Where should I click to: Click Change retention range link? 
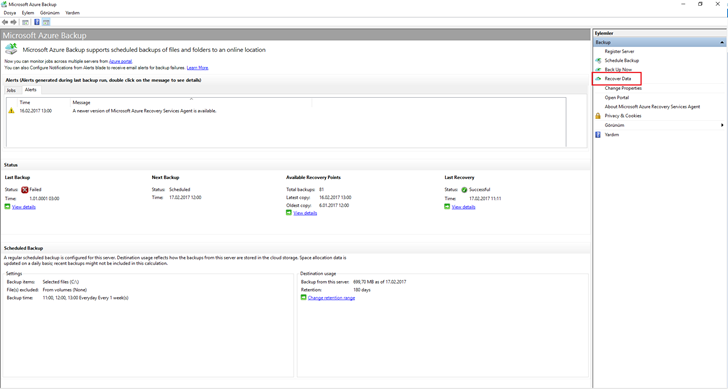coord(332,298)
